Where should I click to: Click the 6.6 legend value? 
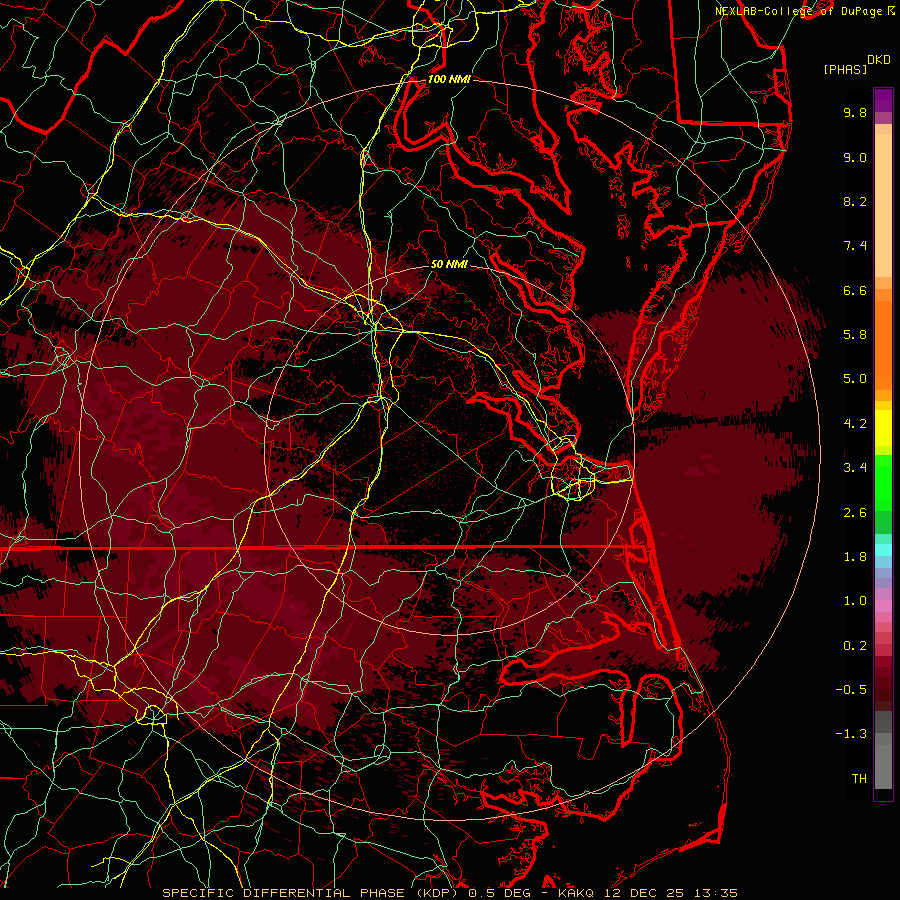pos(855,290)
